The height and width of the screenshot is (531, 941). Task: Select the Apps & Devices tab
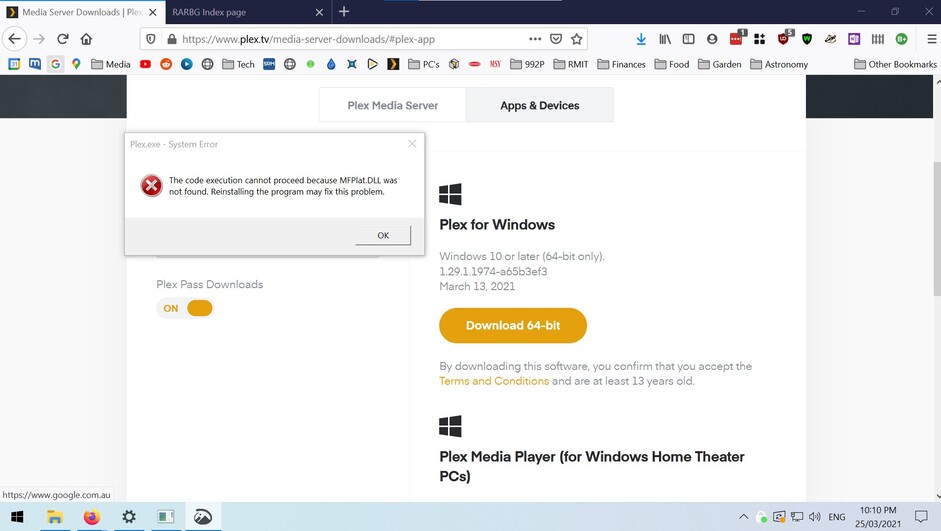540,105
